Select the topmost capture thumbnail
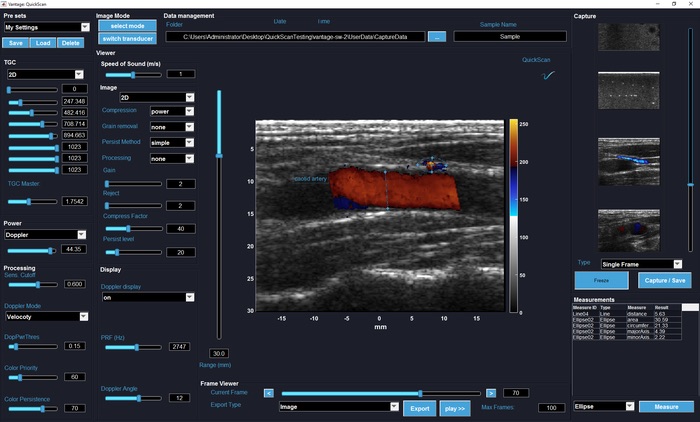Screen dimensions: 700x422 [x=629, y=37]
